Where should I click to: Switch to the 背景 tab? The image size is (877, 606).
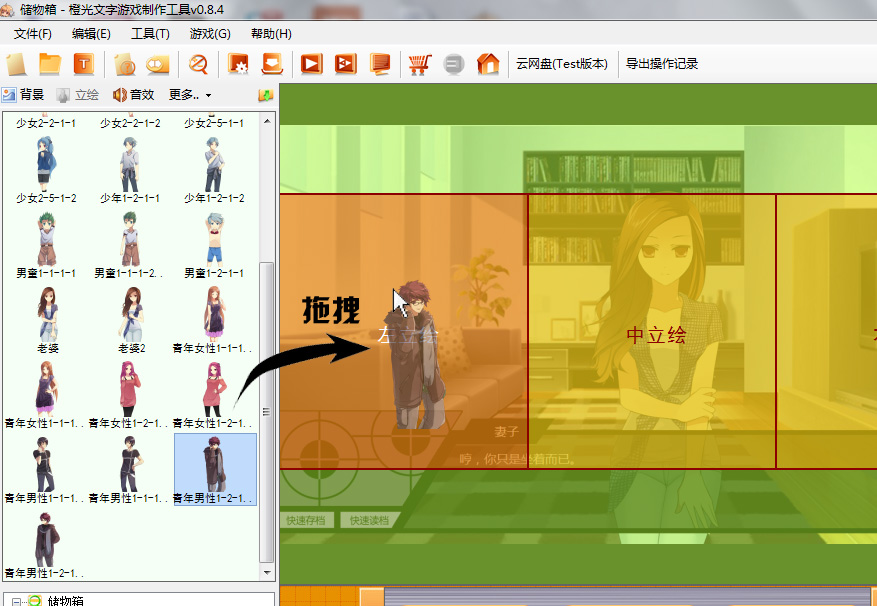pos(23,95)
